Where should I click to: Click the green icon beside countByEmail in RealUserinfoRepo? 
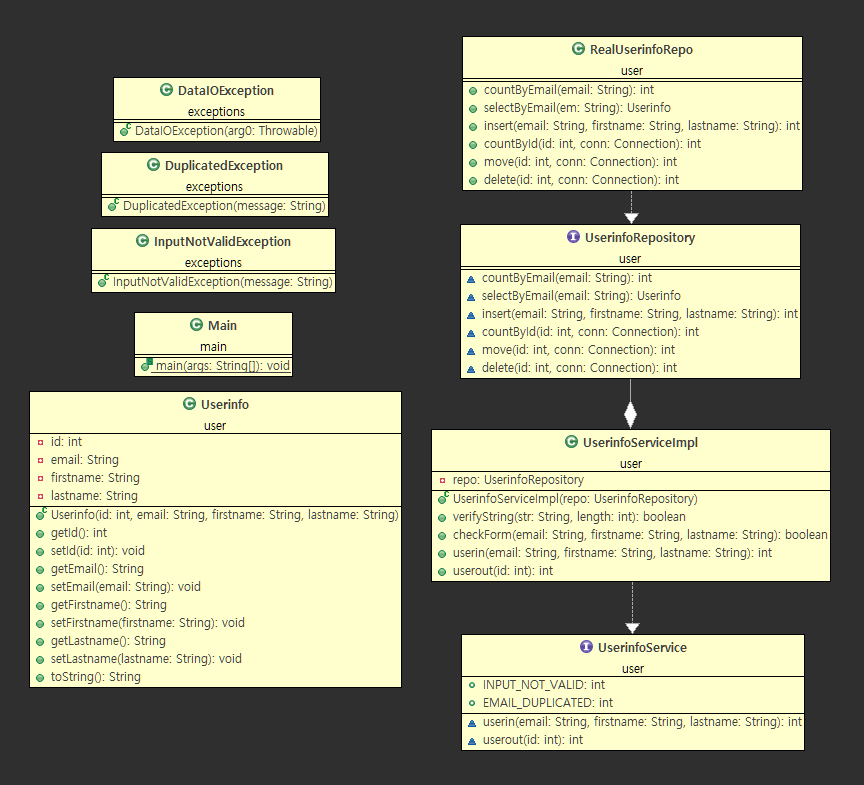(x=473, y=91)
